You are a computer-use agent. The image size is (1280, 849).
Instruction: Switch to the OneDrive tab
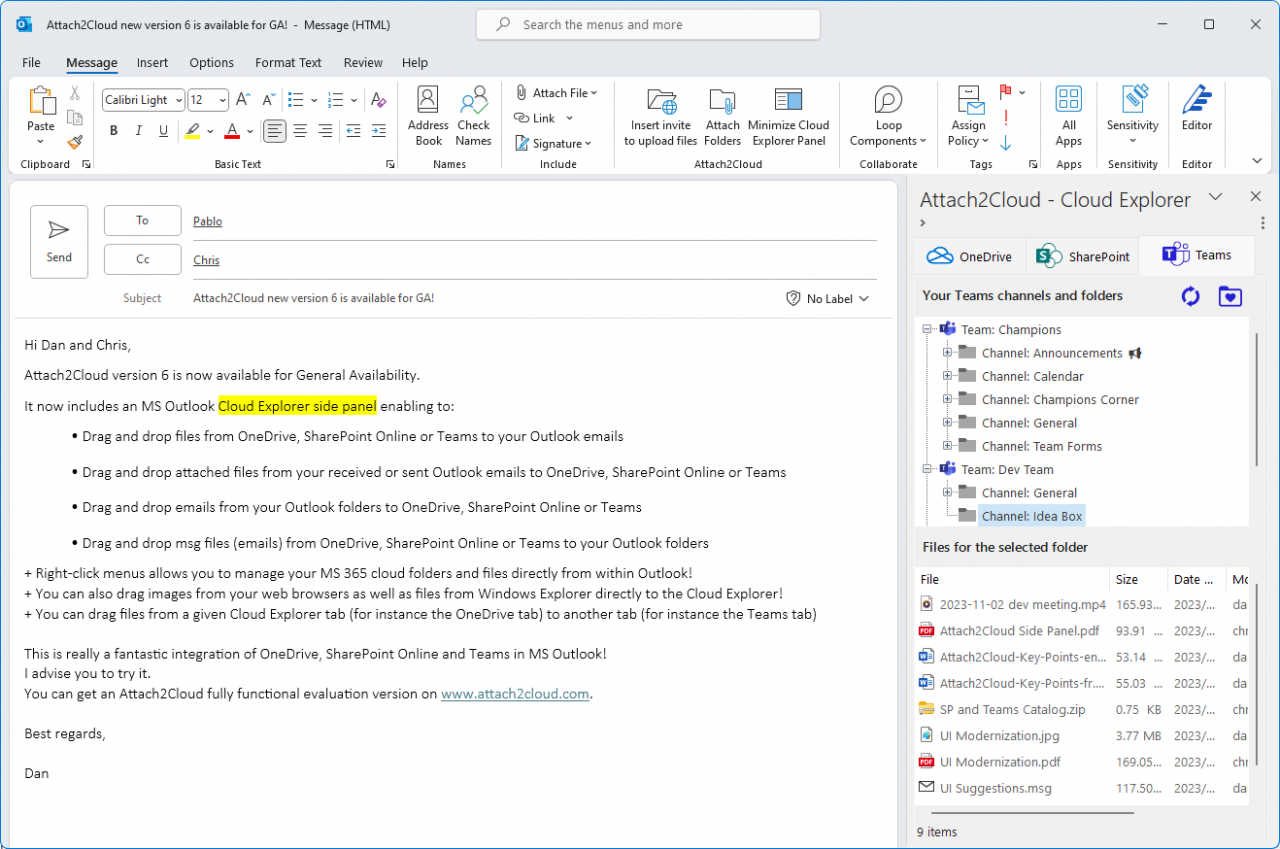(968, 255)
